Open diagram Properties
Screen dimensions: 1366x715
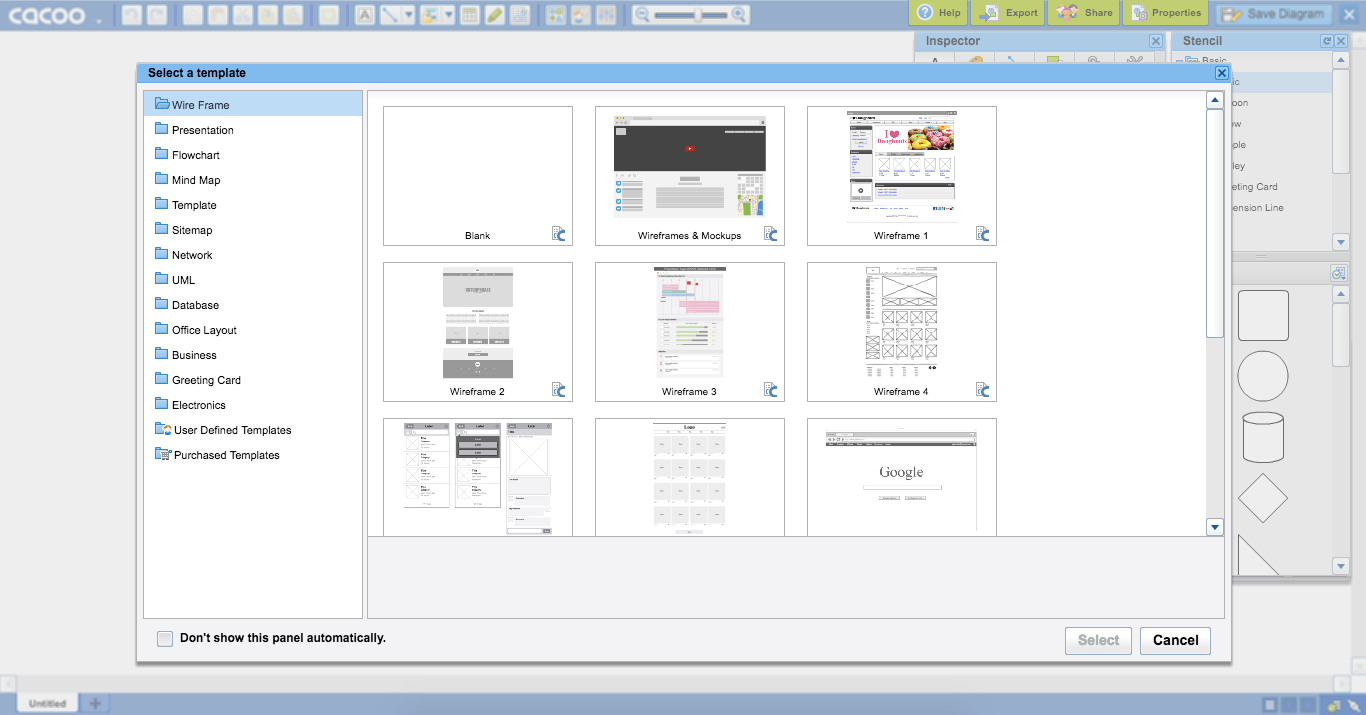tap(1165, 13)
